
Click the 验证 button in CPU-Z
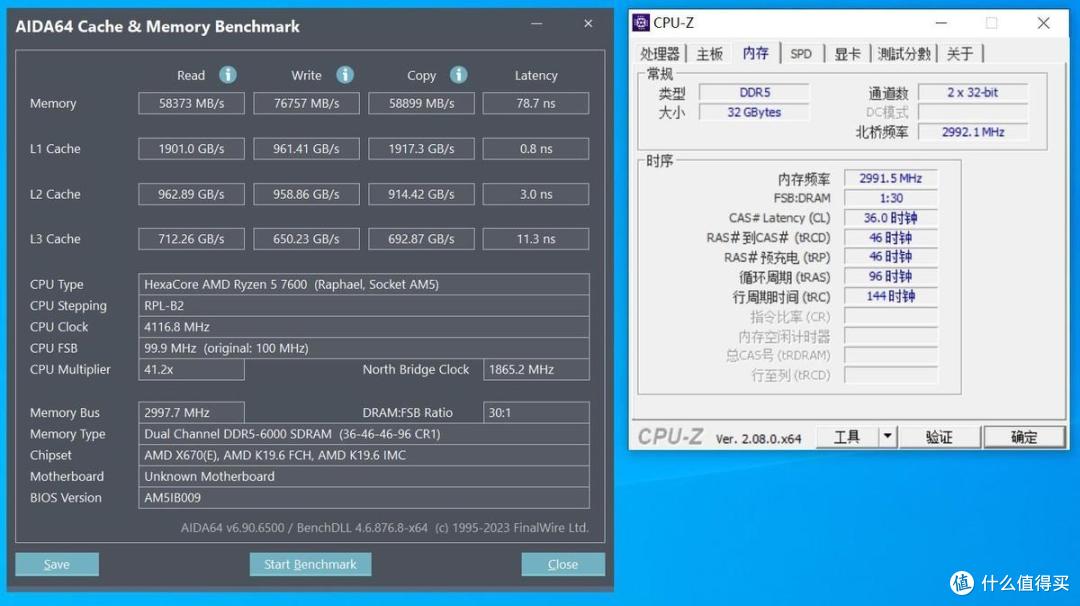[939, 437]
